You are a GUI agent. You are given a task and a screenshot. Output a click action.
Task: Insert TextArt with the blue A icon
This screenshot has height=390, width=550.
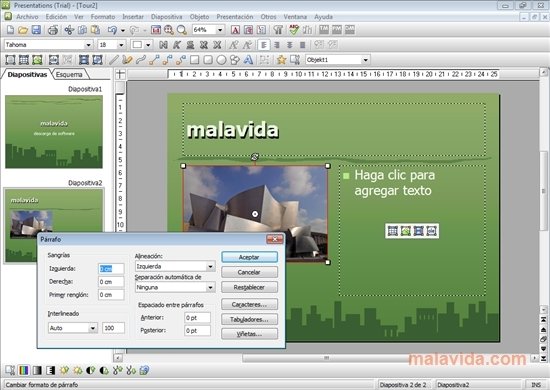248,60
